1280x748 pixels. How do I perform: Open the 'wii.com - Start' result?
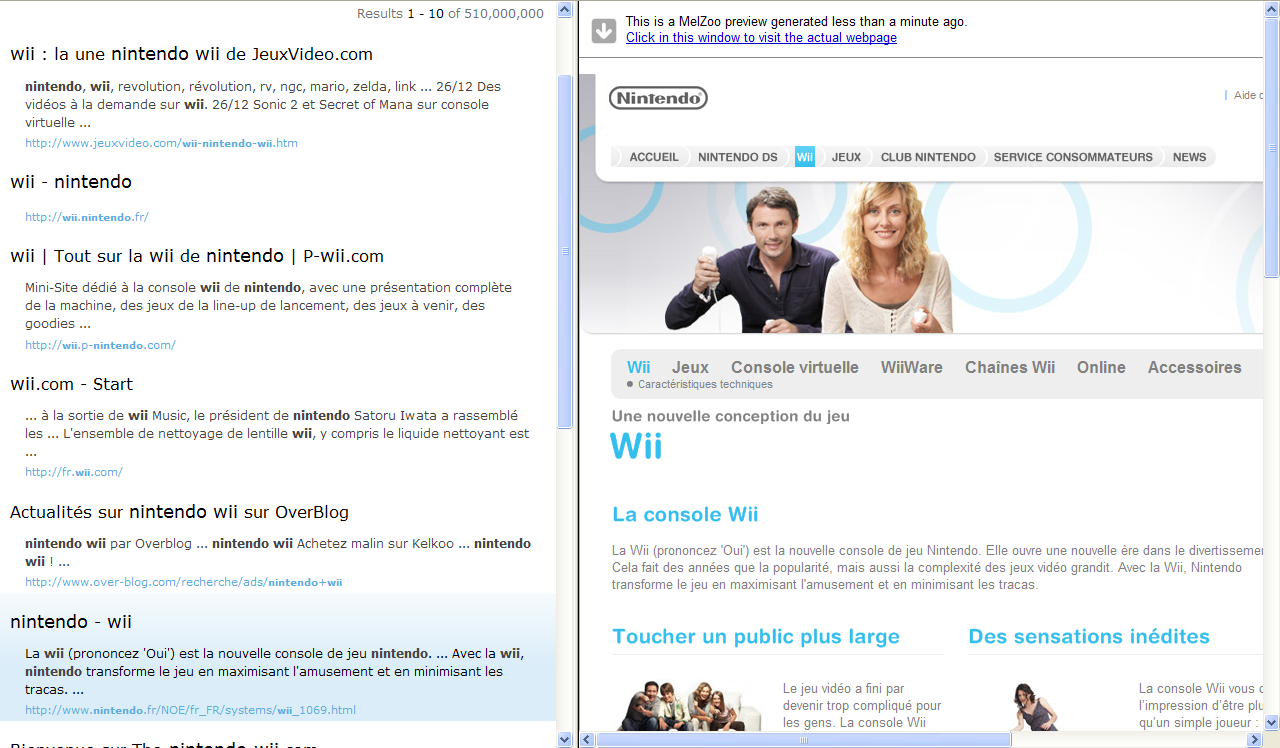coord(71,384)
